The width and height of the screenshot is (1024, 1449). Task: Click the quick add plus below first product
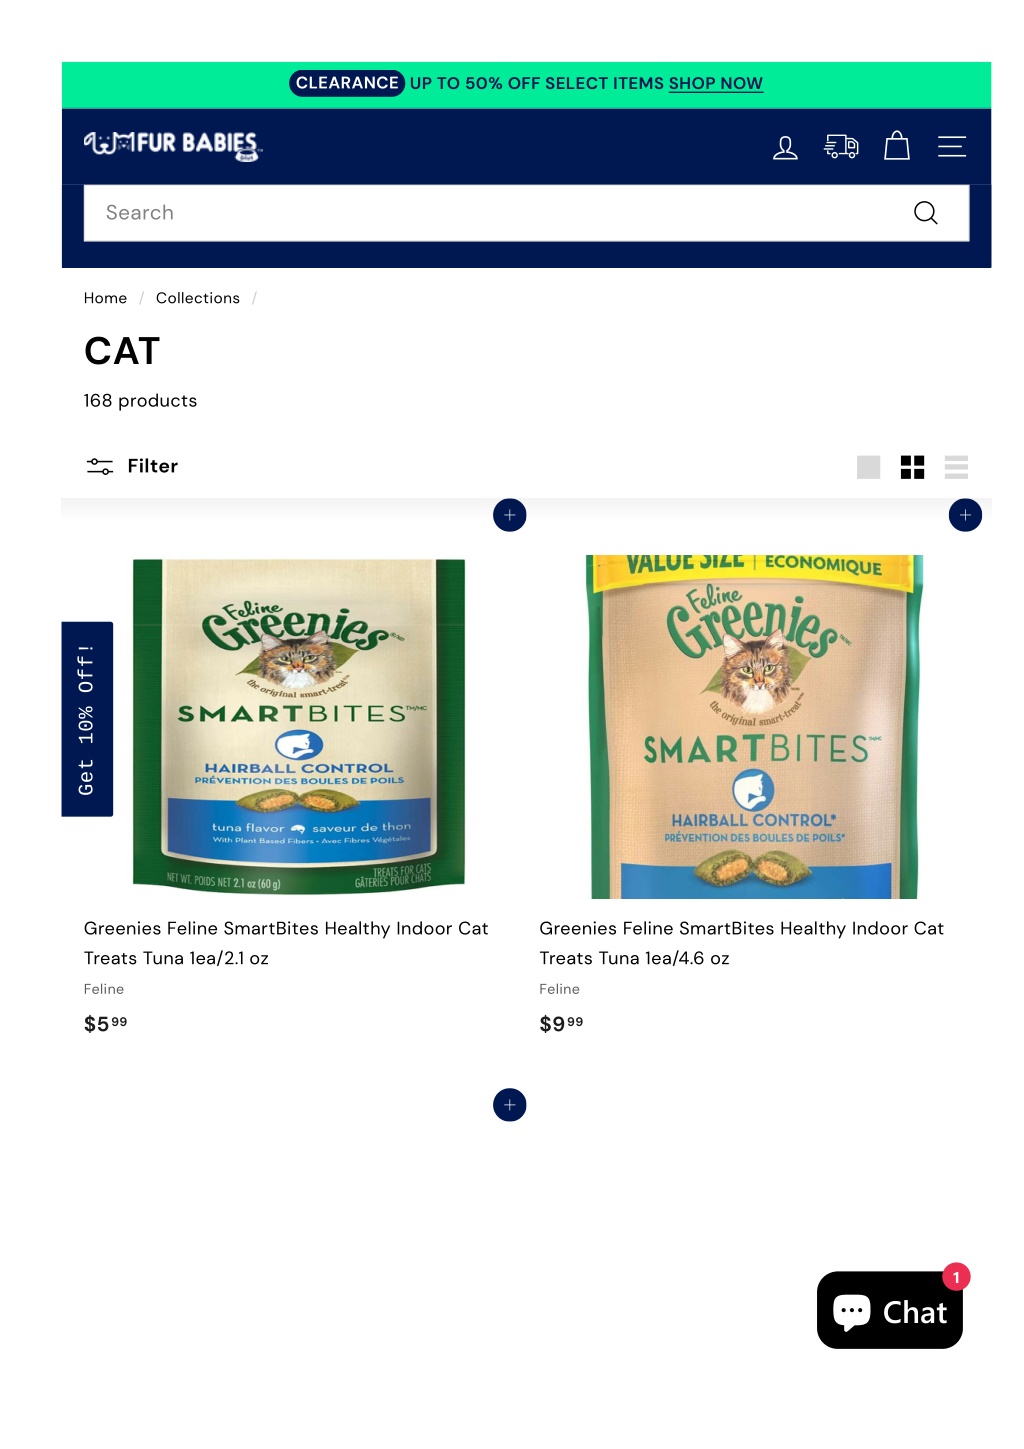coord(510,1105)
